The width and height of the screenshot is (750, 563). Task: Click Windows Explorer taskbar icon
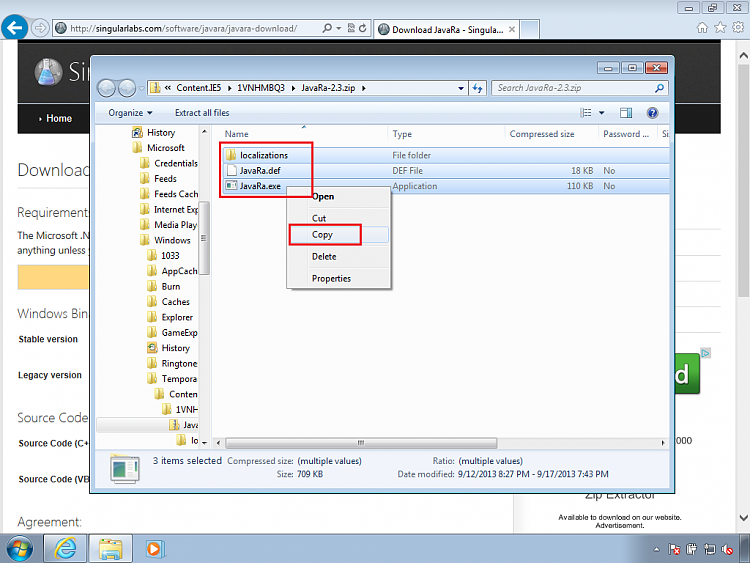click(110, 549)
